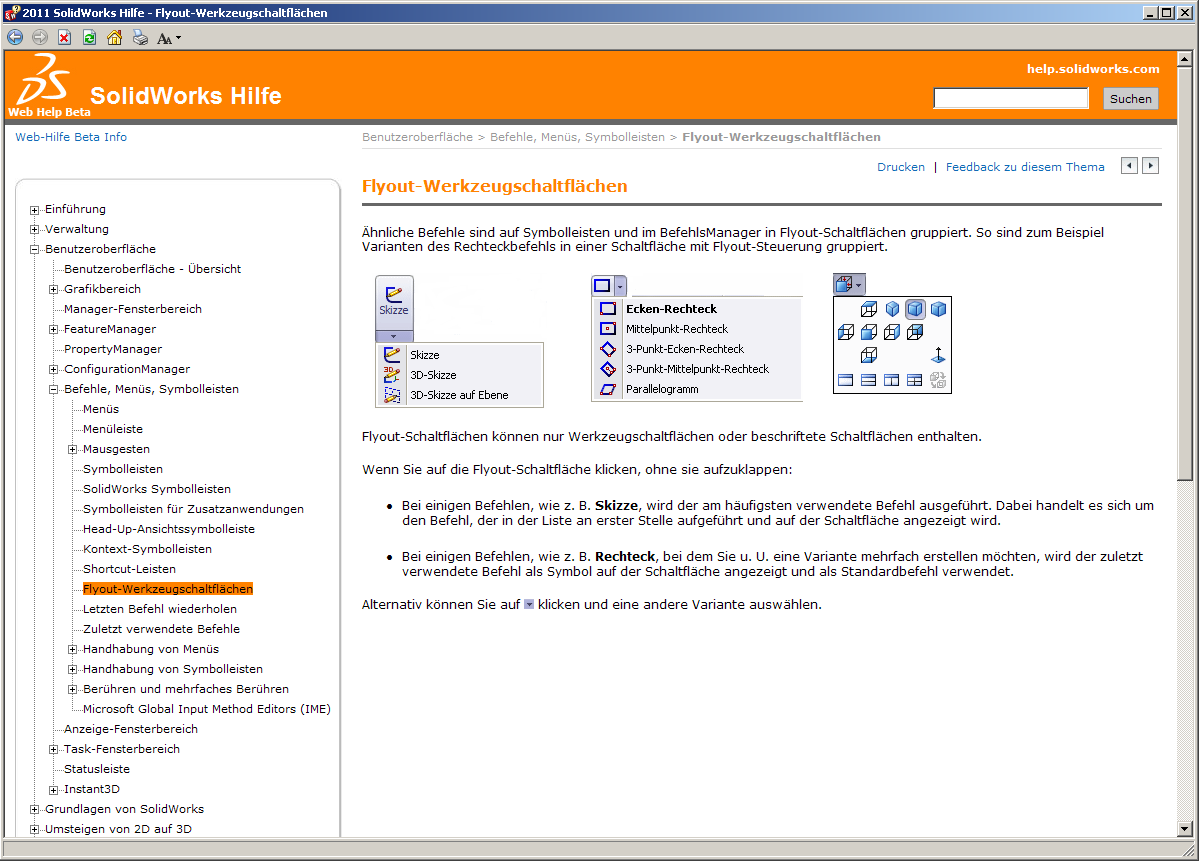
Task: Select Anzeige-Fensterbereich in the tree
Action: [x=131, y=729]
